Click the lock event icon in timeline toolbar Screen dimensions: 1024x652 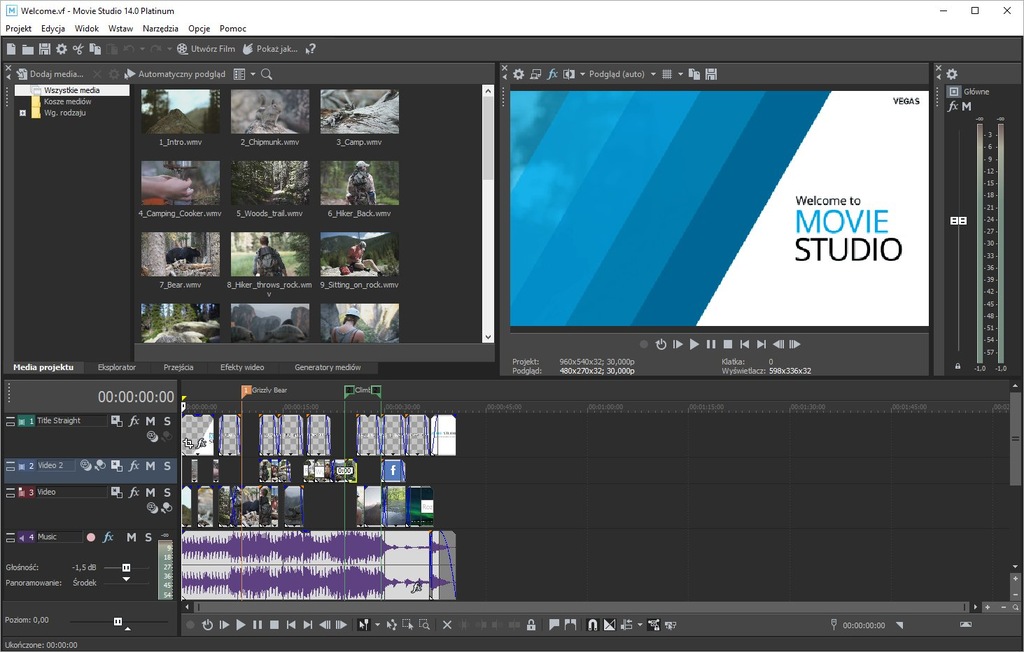(531, 625)
